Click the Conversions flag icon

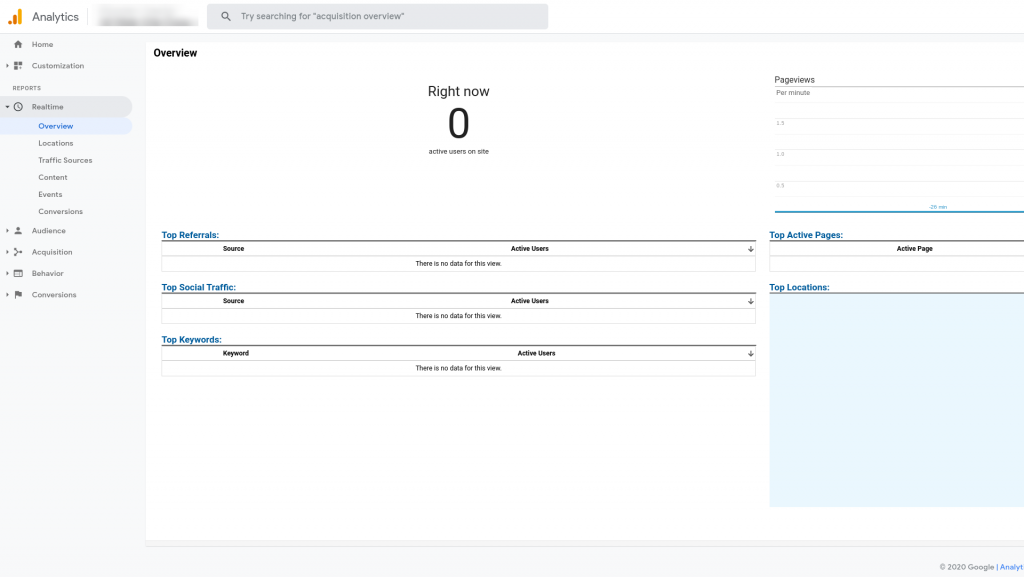(x=18, y=295)
